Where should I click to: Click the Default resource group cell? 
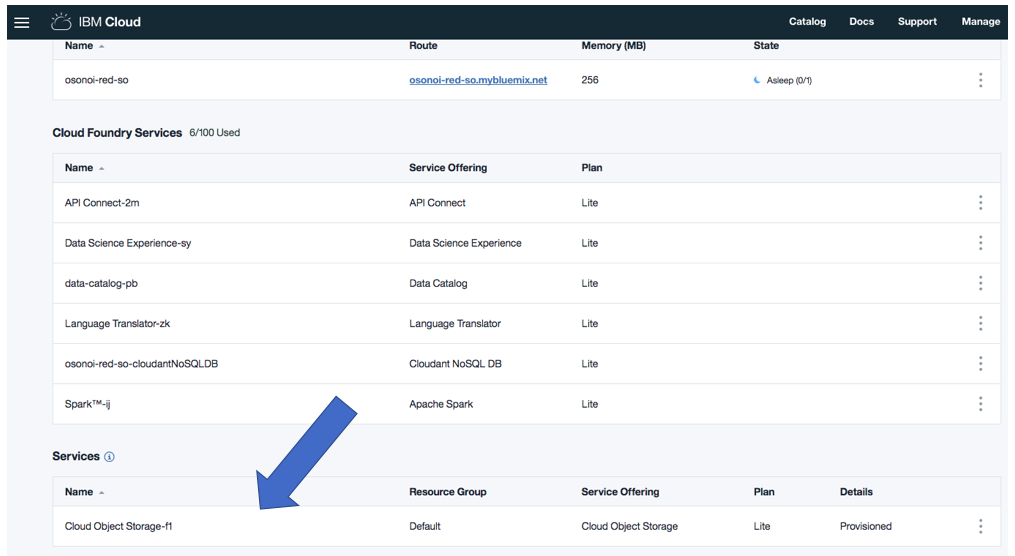click(x=425, y=526)
